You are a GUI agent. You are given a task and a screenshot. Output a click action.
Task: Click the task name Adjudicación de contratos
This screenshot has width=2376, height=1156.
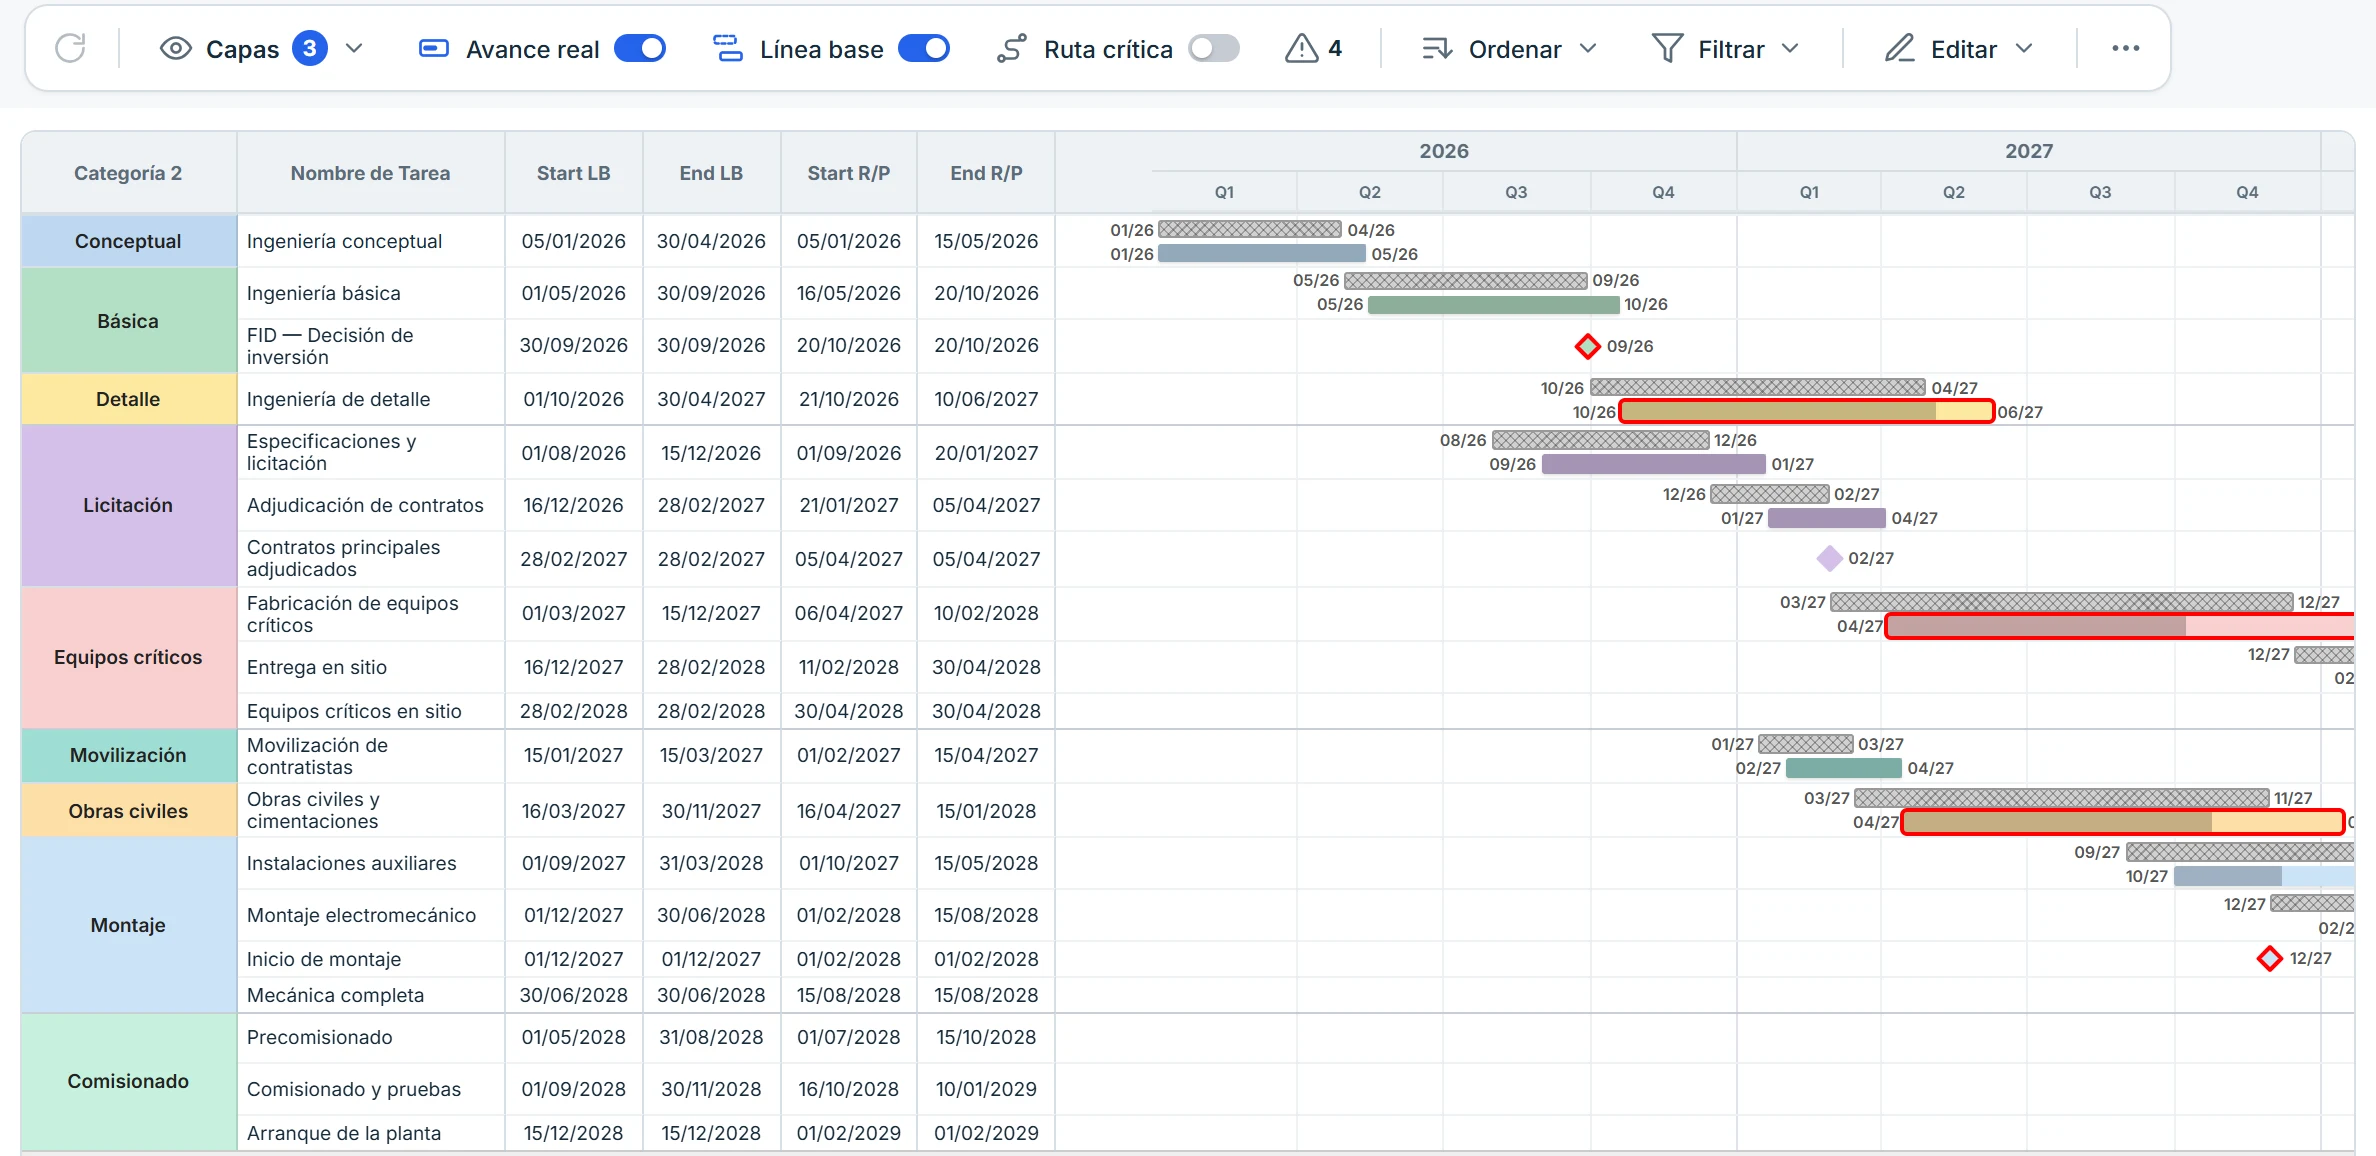coord(365,505)
